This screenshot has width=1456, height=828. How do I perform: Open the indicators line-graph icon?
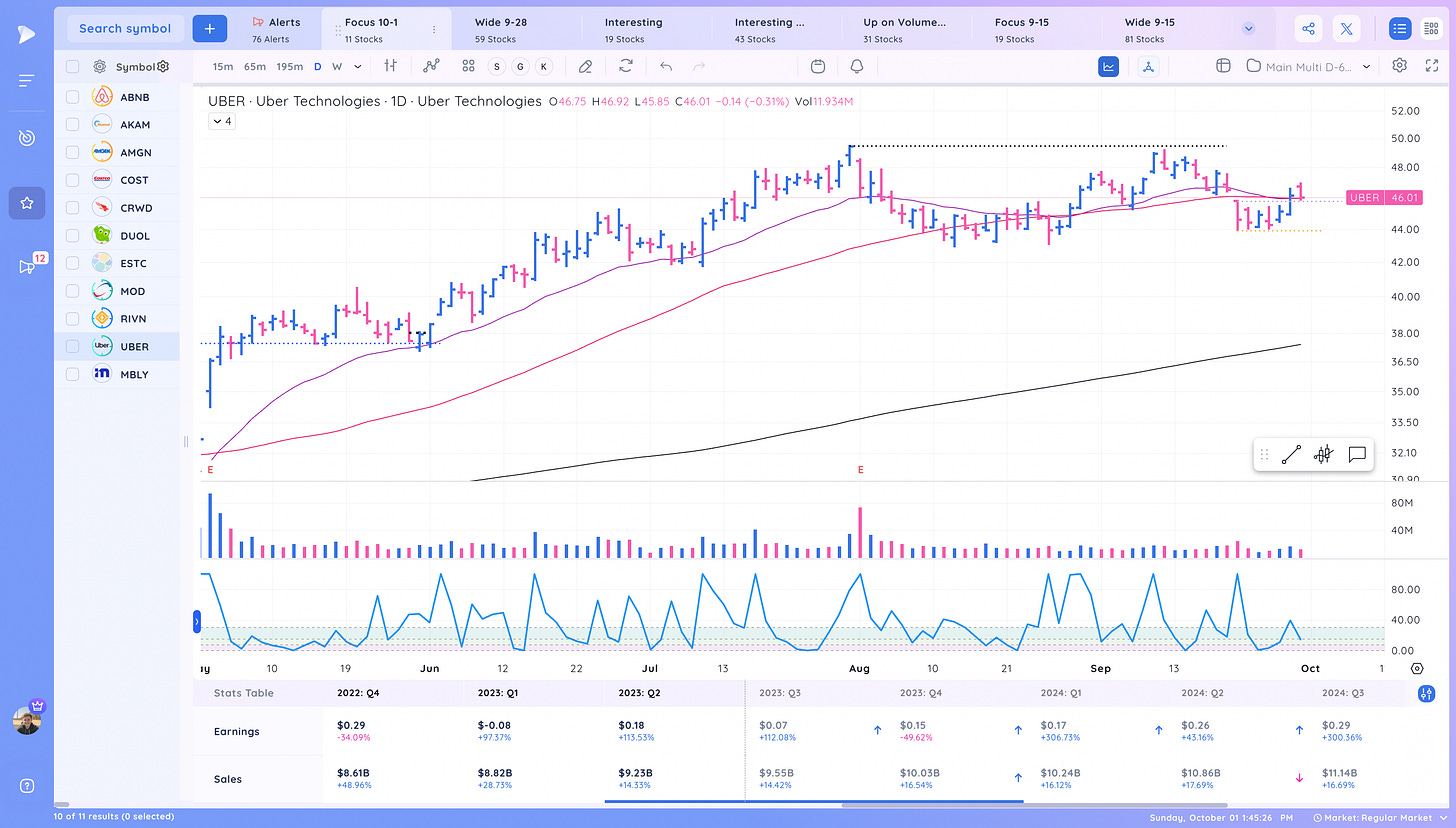click(x=431, y=66)
